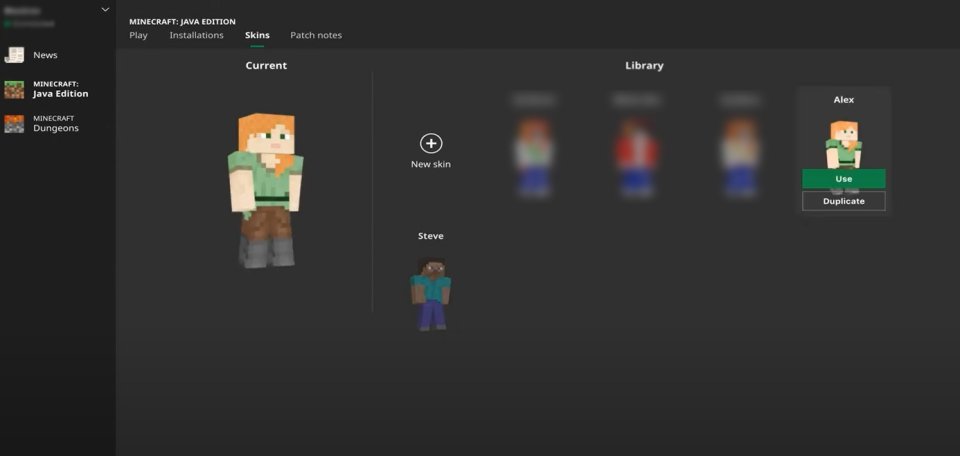Image resolution: width=960 pixels, height=456 pixels.
Task: Open the News sidebar entry text
Action: tap(45, 55)
